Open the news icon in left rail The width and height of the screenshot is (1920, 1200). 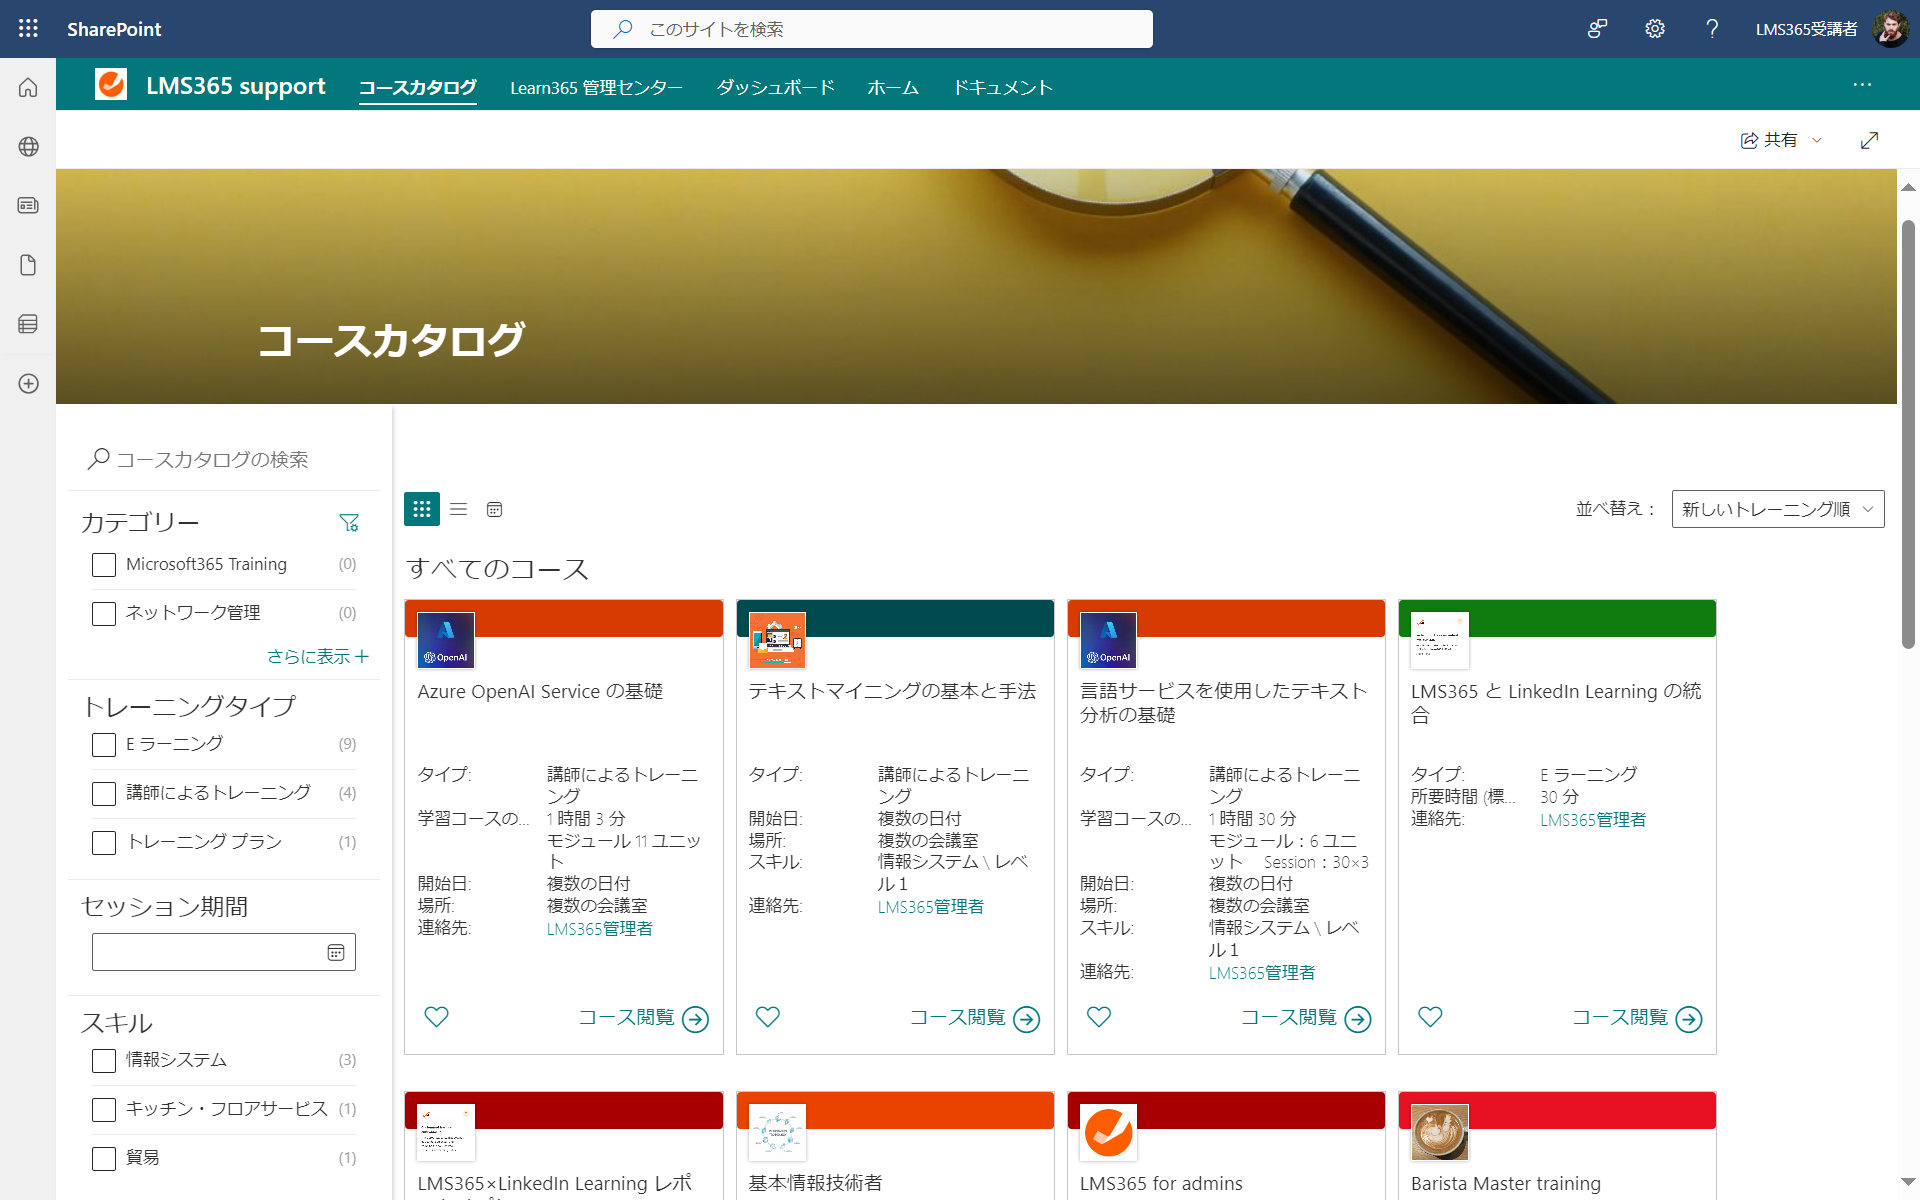(x=28, y=206)
